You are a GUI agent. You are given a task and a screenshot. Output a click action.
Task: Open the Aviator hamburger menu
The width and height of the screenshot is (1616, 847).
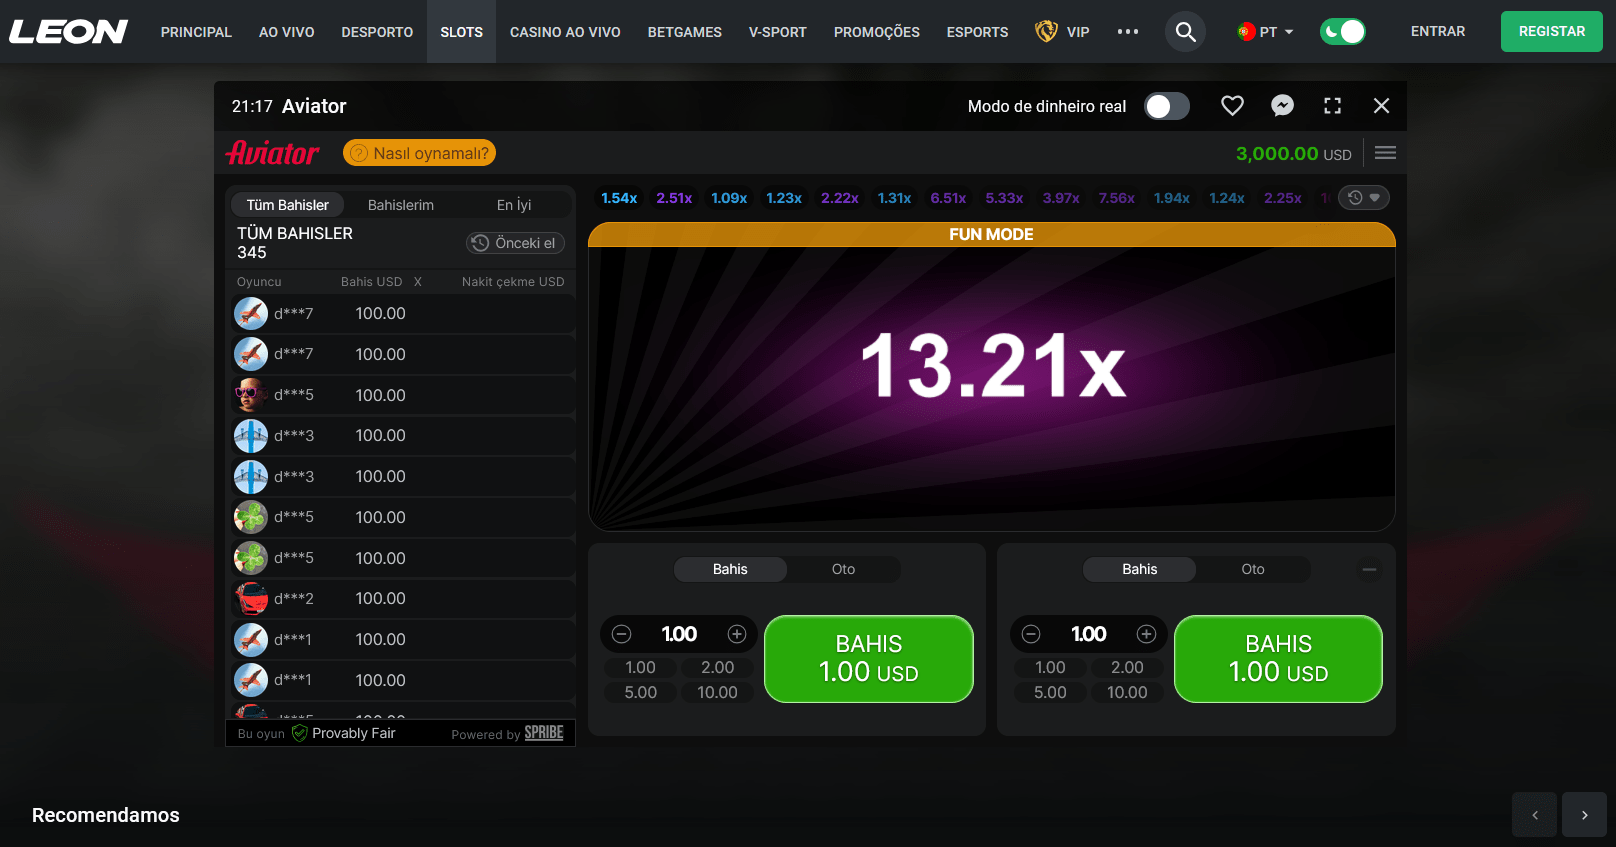click(1385, 153)
